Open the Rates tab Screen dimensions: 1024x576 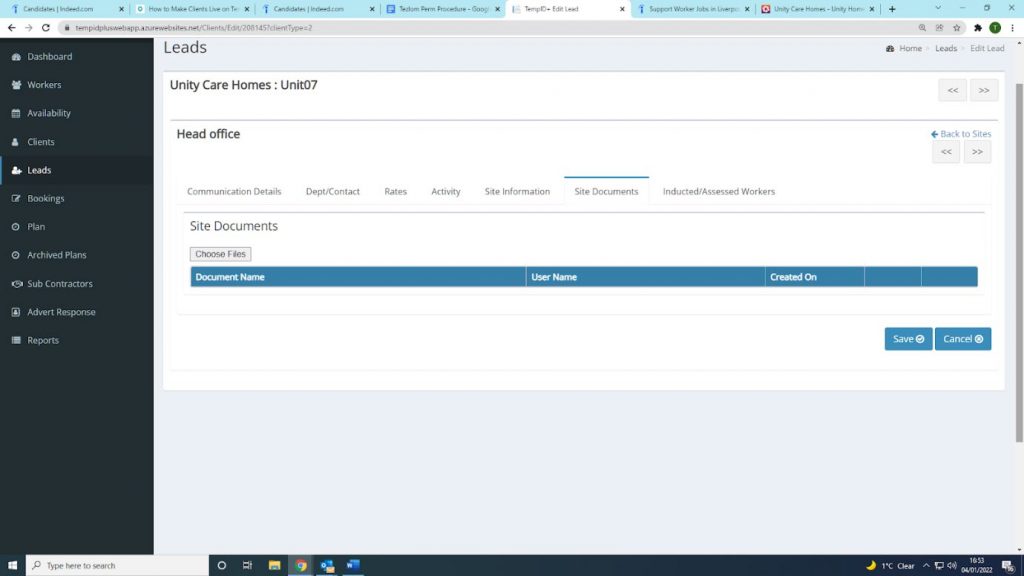(x=395, y=191)
